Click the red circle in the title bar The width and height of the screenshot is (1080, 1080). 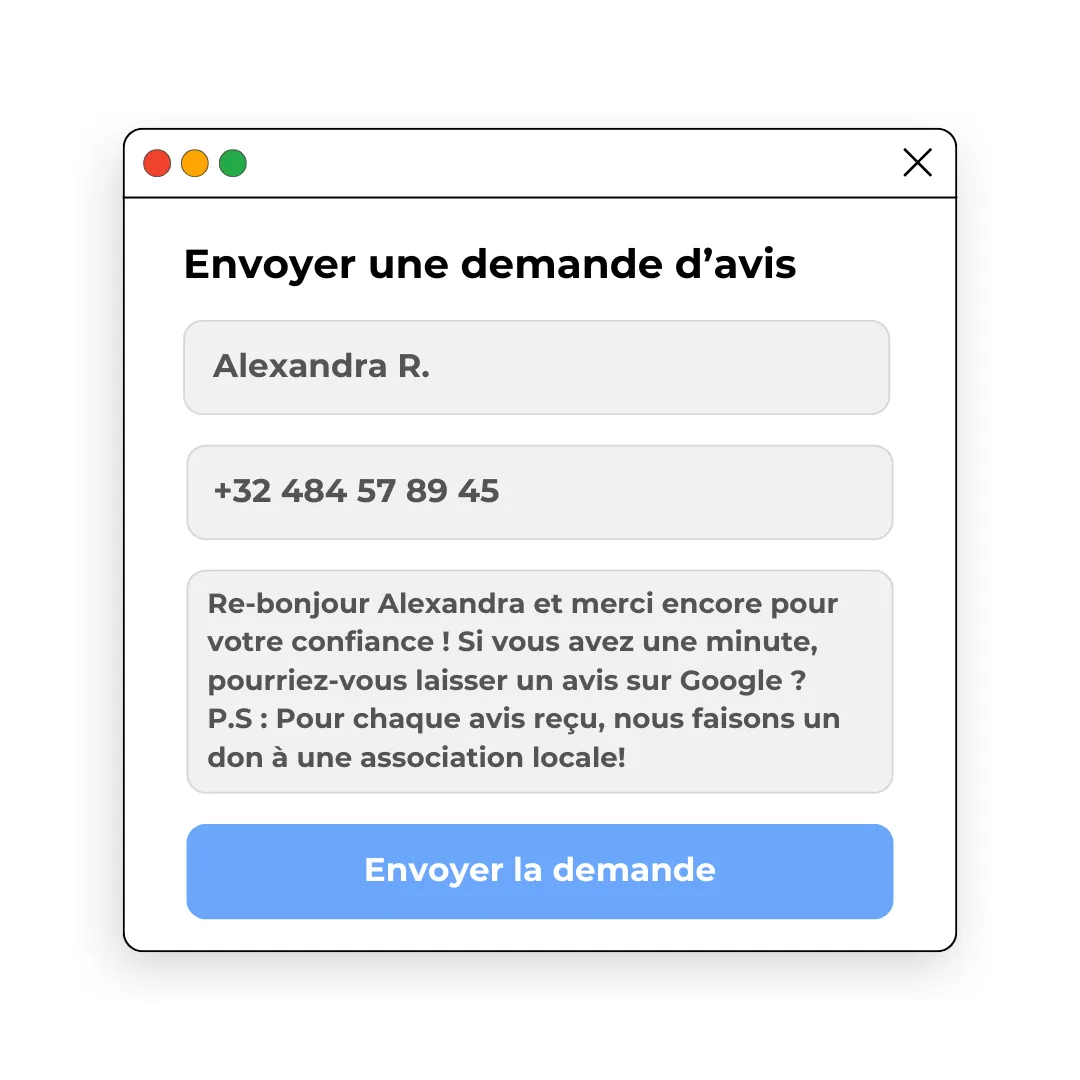coord(157,163)
